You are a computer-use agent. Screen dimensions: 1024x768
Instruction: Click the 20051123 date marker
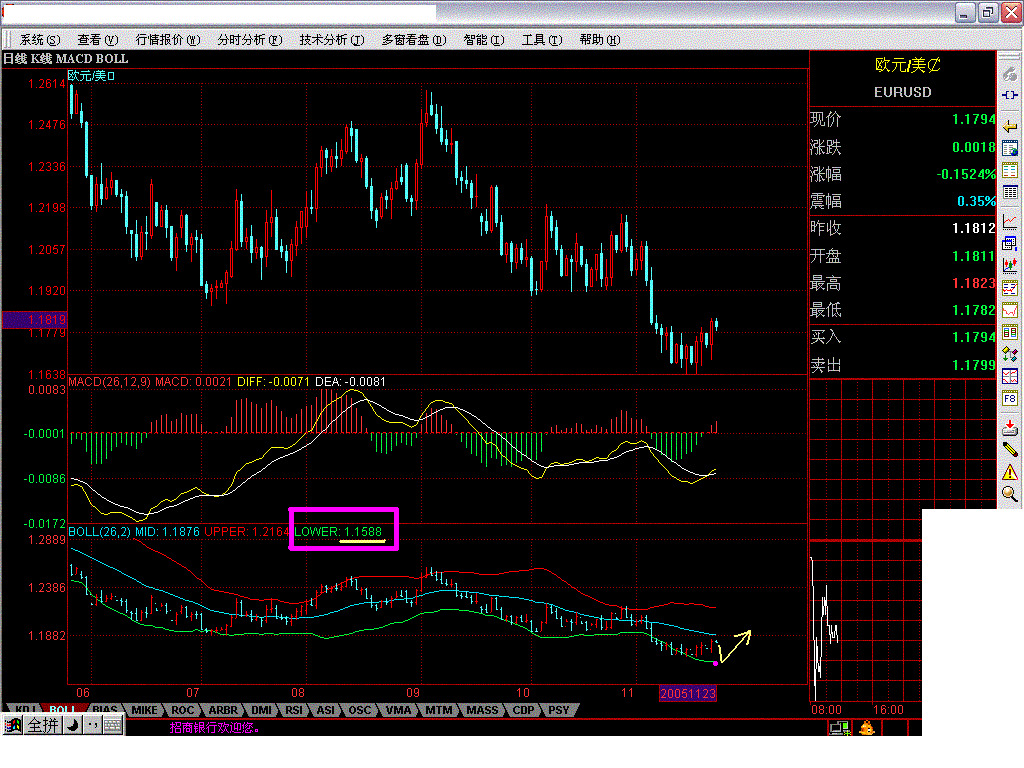[688, 694]
